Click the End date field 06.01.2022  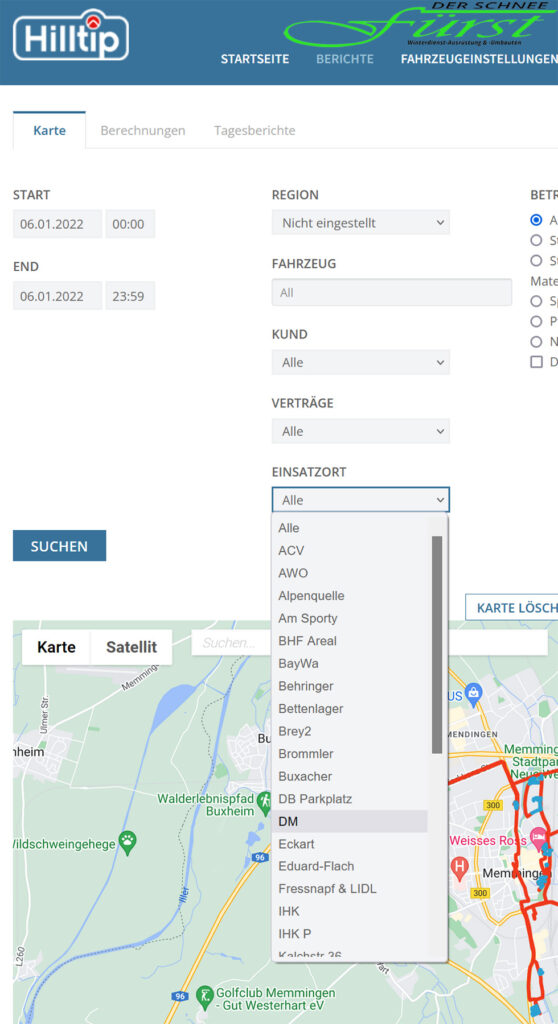click(57, 296)
